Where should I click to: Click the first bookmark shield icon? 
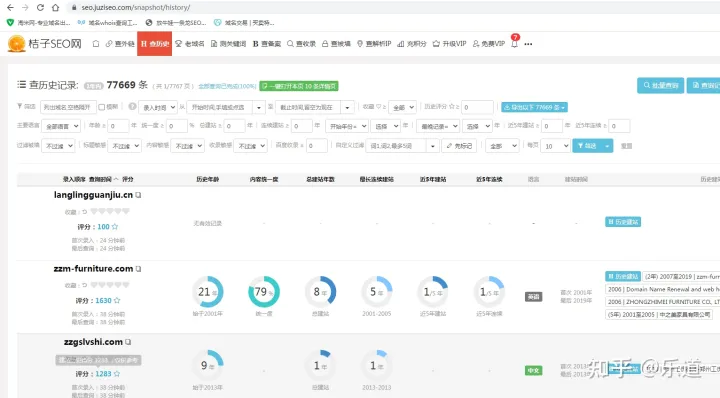10,22
